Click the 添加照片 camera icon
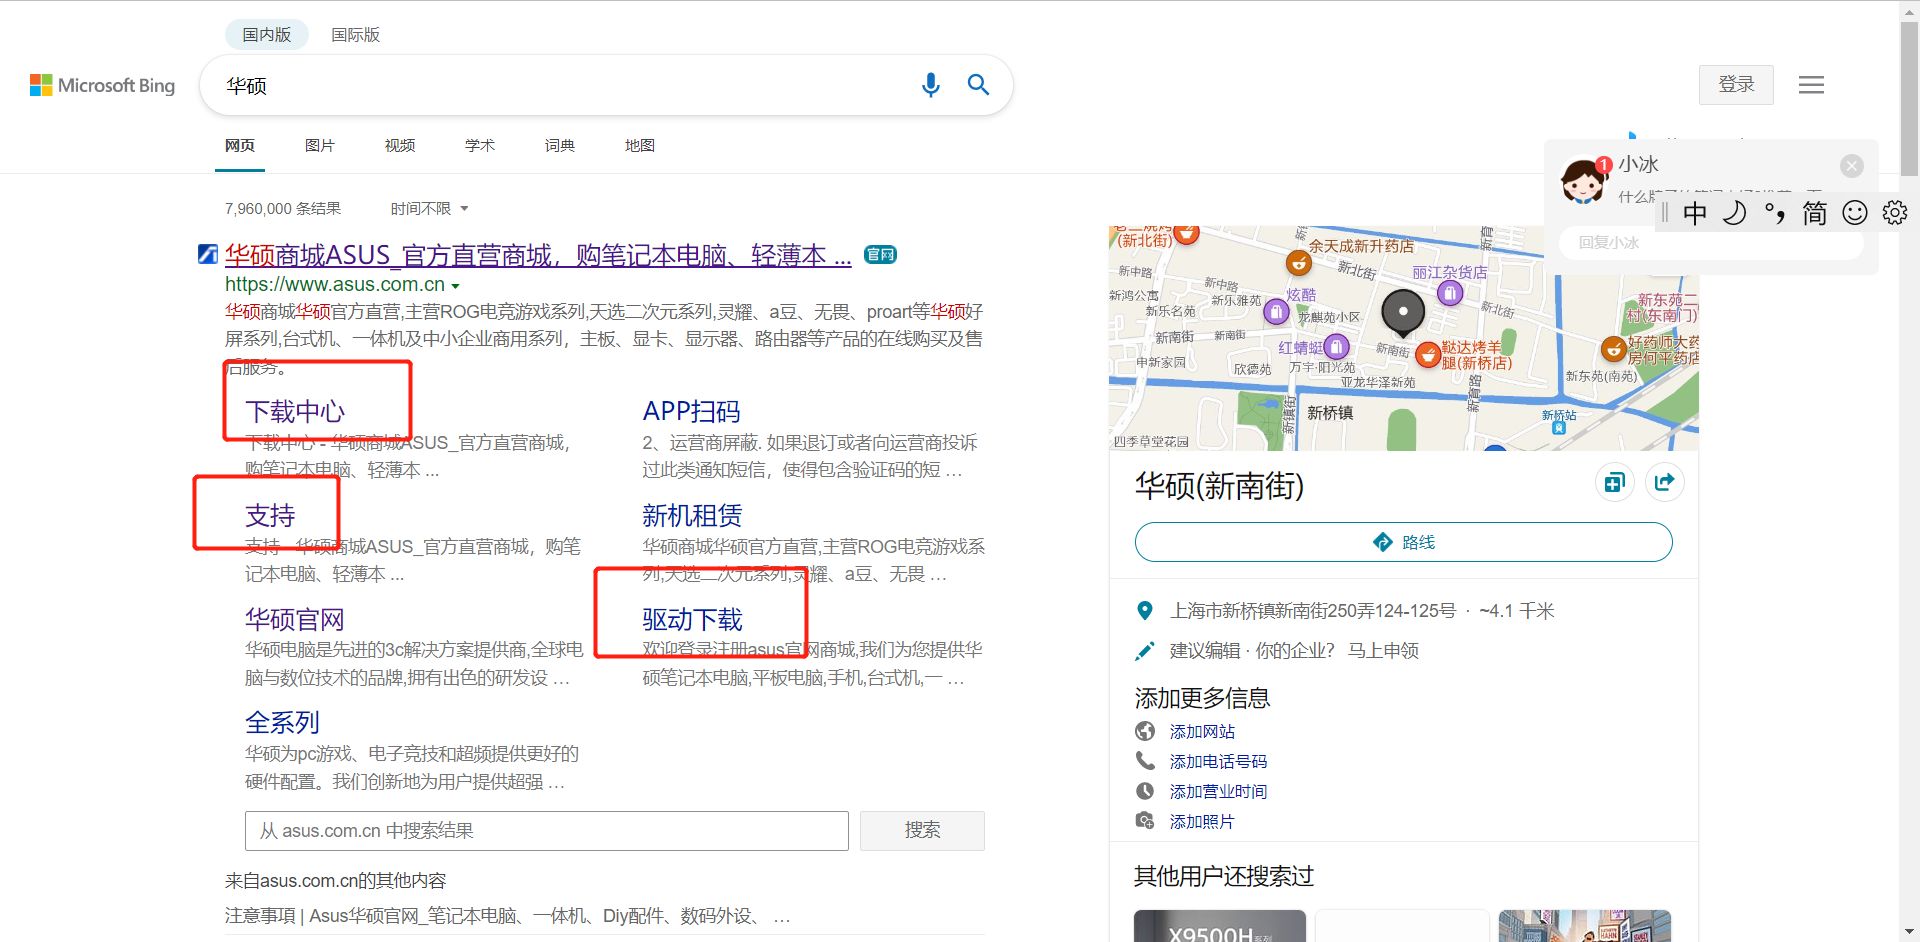This screenshot has width=1920, height=942. [x=1146, y=820]
